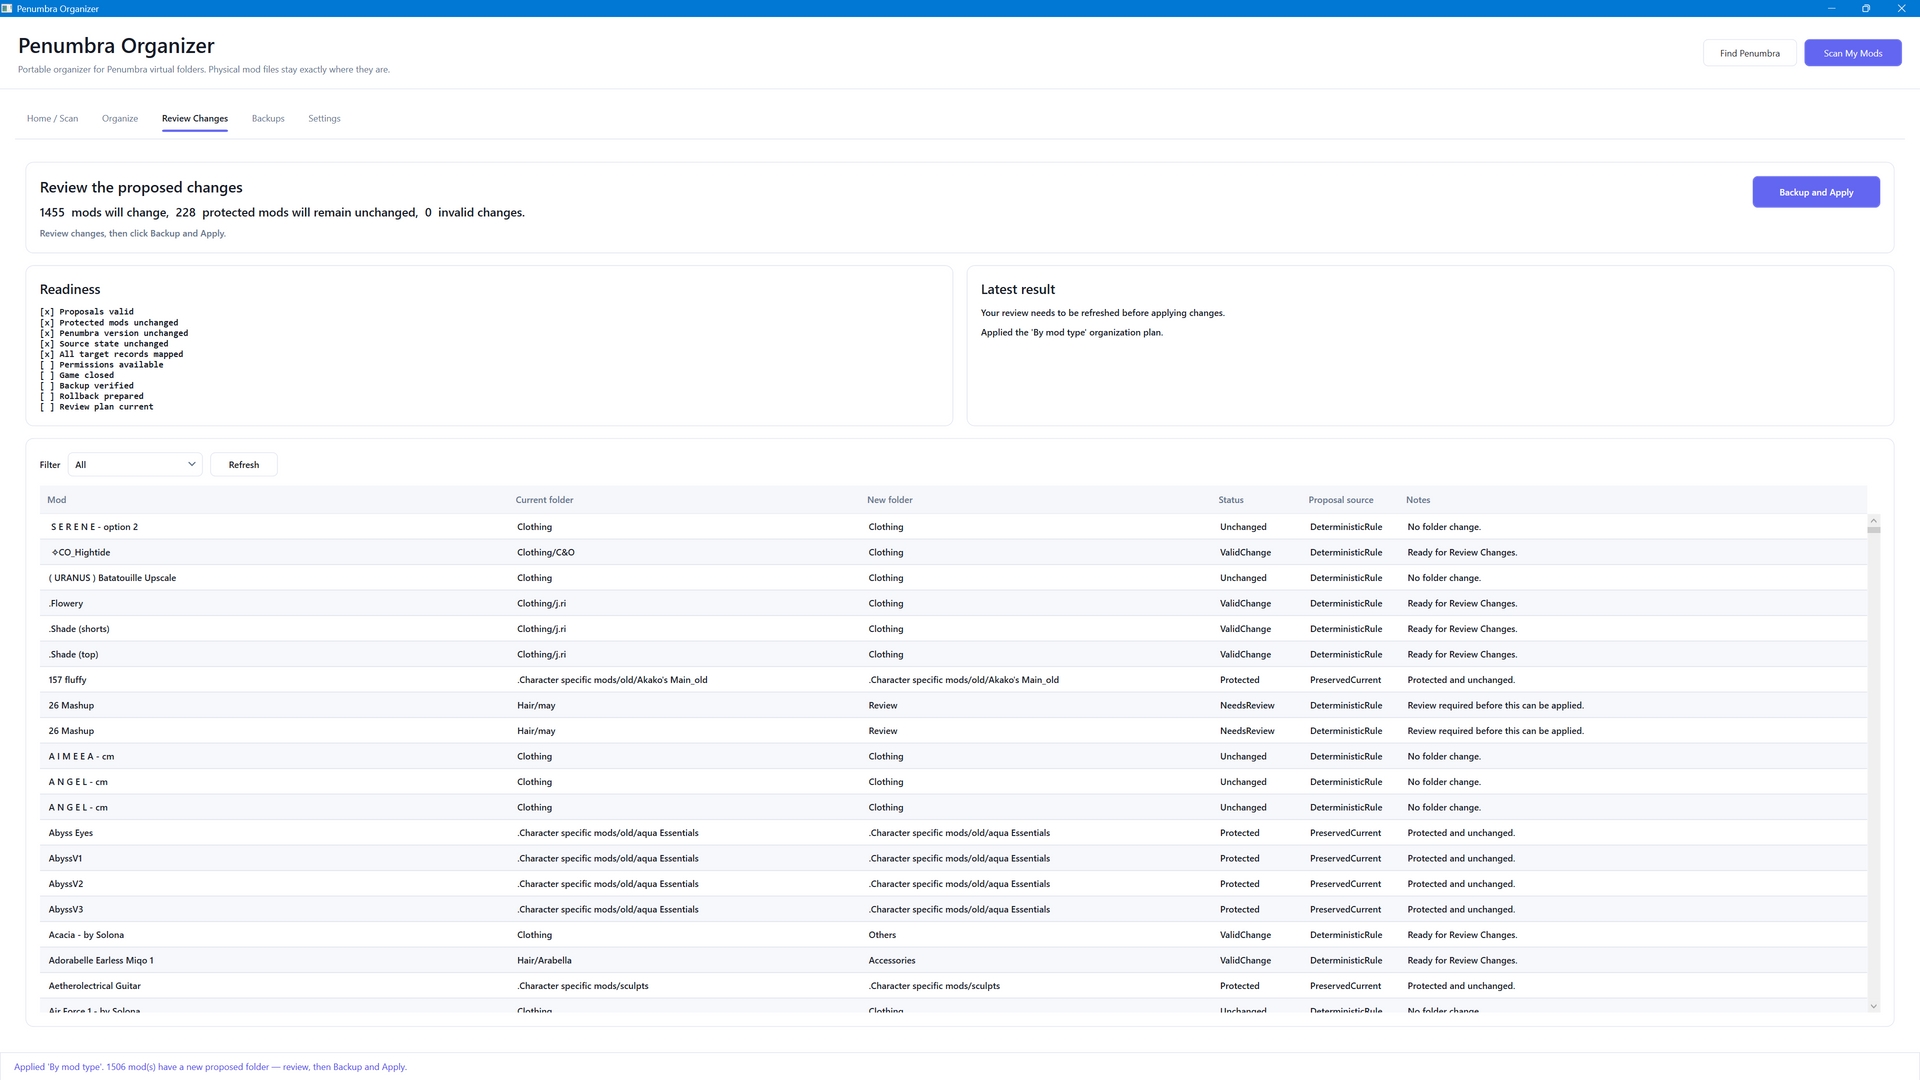Click the Protected status of '157 fluffy'
This screenshot has height=1080, width=1920.
[1239, 680]
